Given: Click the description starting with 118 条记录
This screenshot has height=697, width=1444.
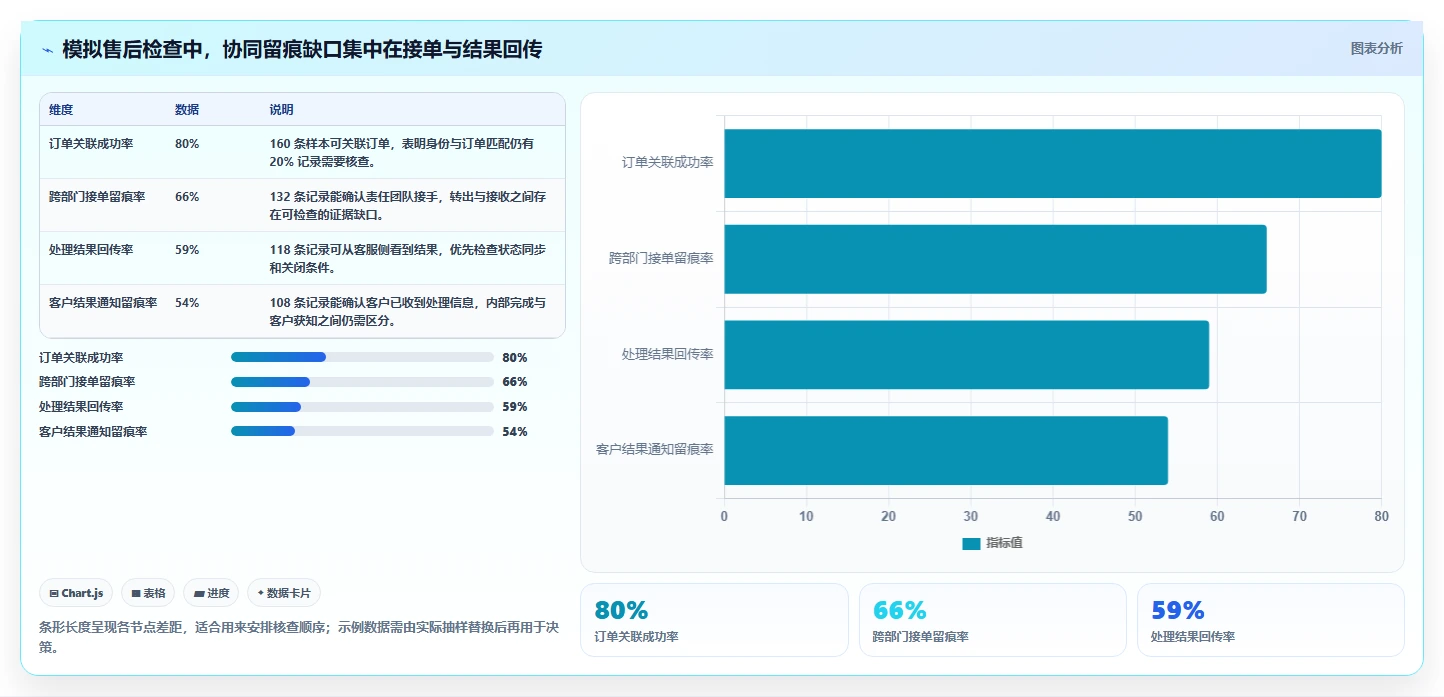Looking at the screenshot, I should (x=408, y=259).
